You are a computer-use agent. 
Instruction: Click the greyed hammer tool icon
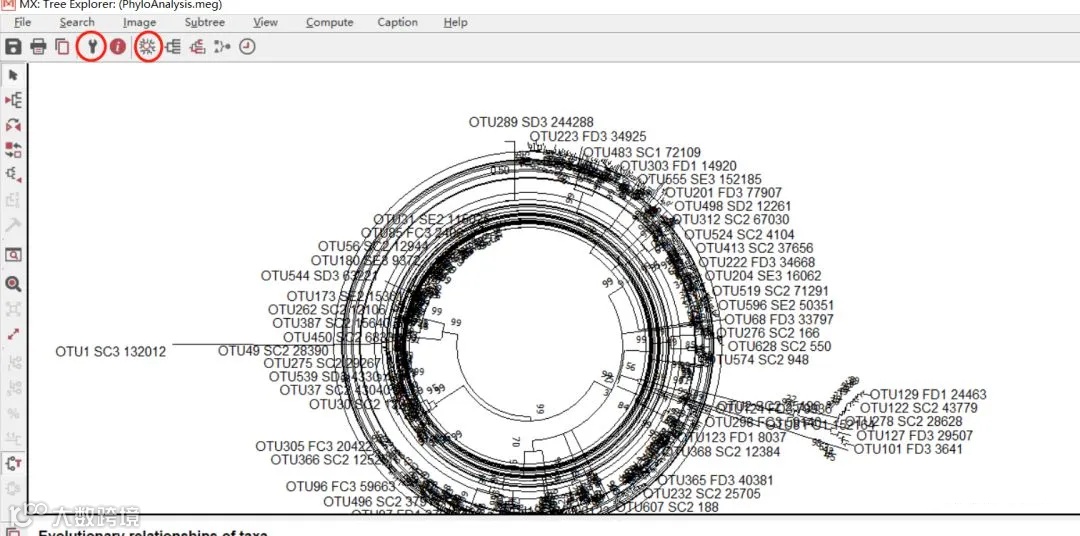pos(13,226)
